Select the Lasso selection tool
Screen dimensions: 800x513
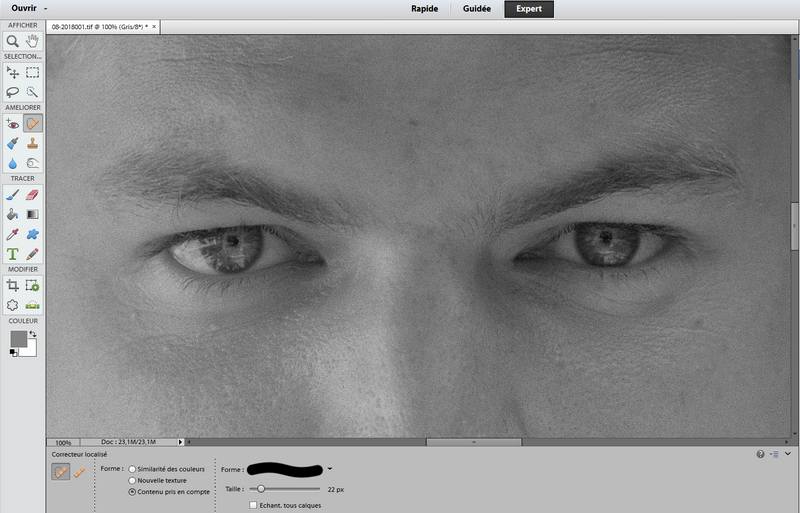13,91
